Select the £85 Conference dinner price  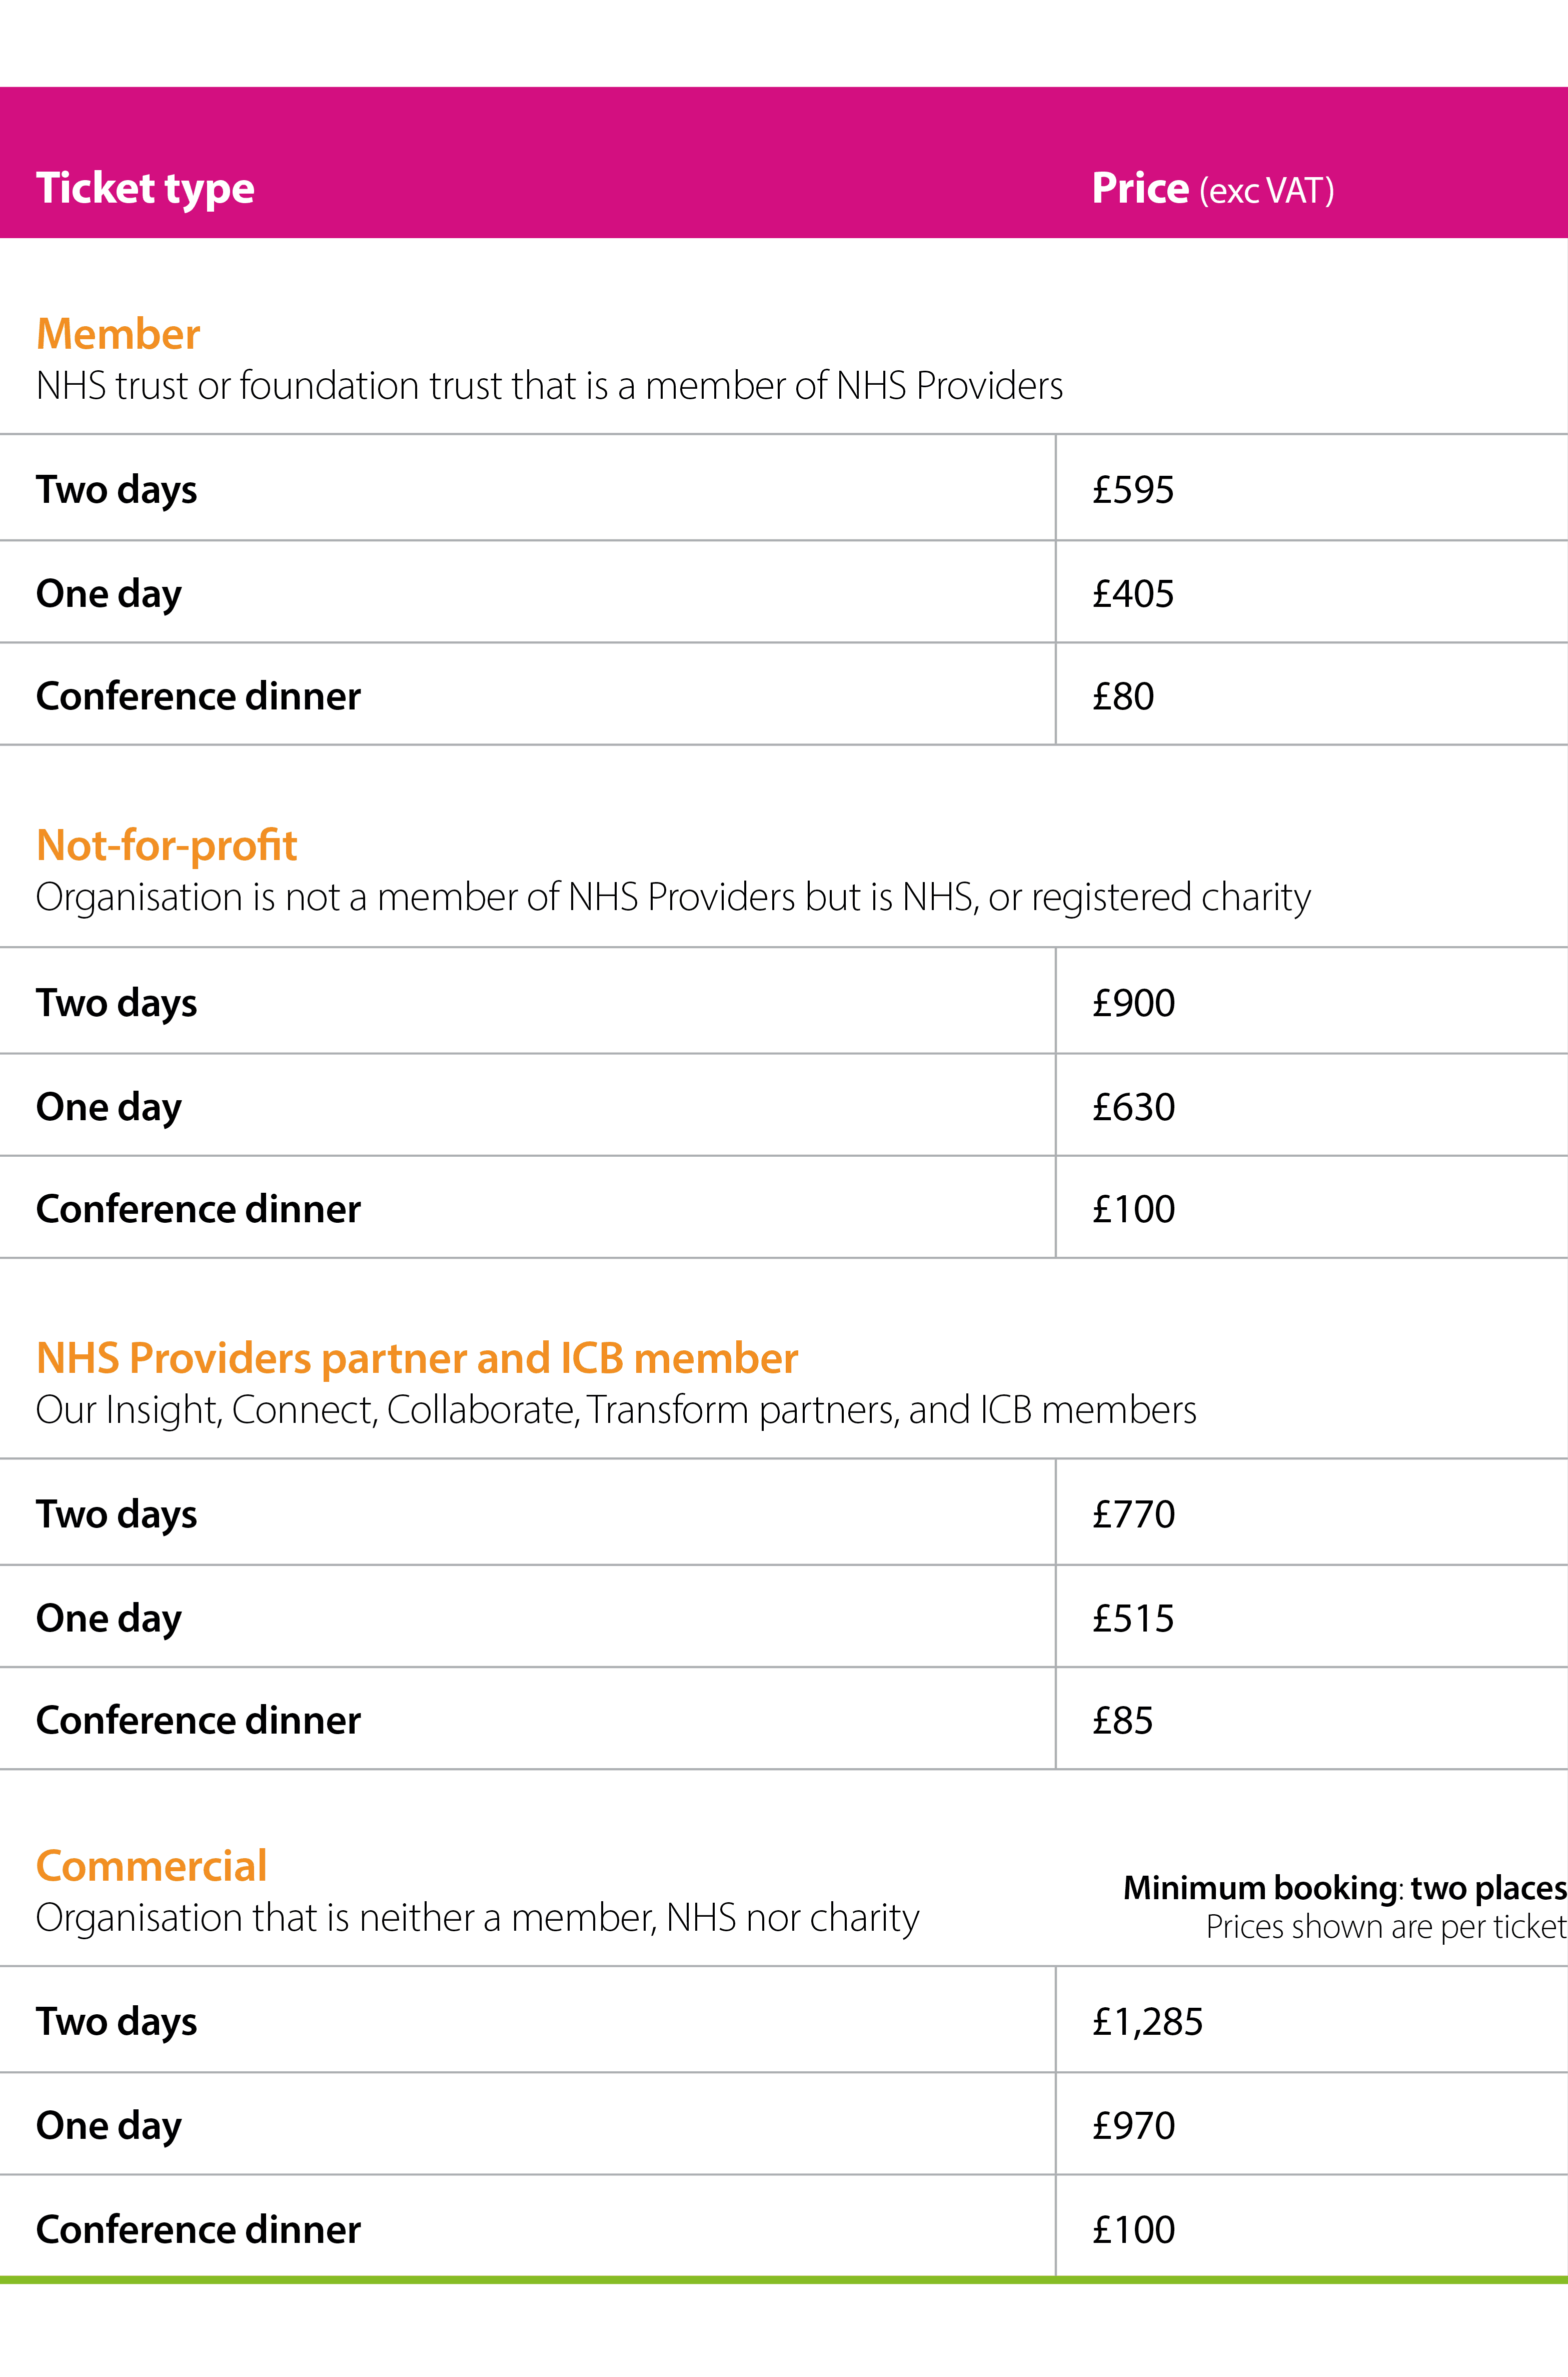point(1123,1720)
